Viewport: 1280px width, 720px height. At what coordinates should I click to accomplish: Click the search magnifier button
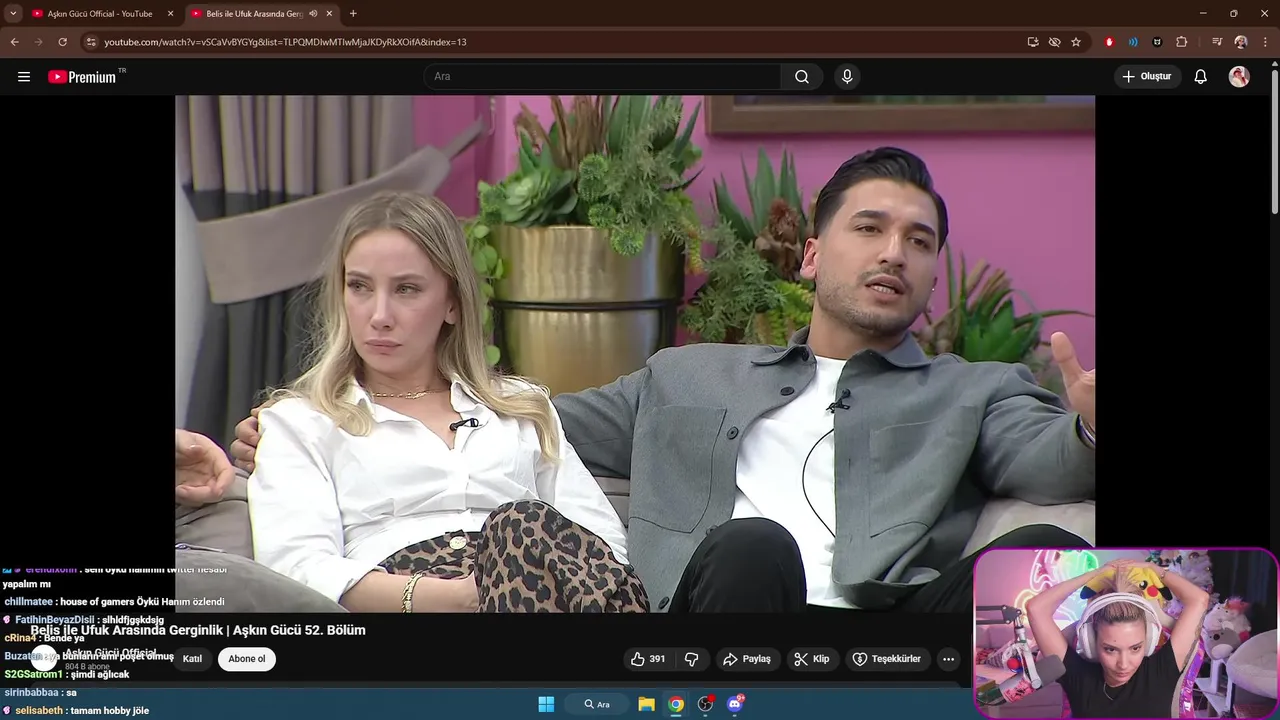[802, 77]
